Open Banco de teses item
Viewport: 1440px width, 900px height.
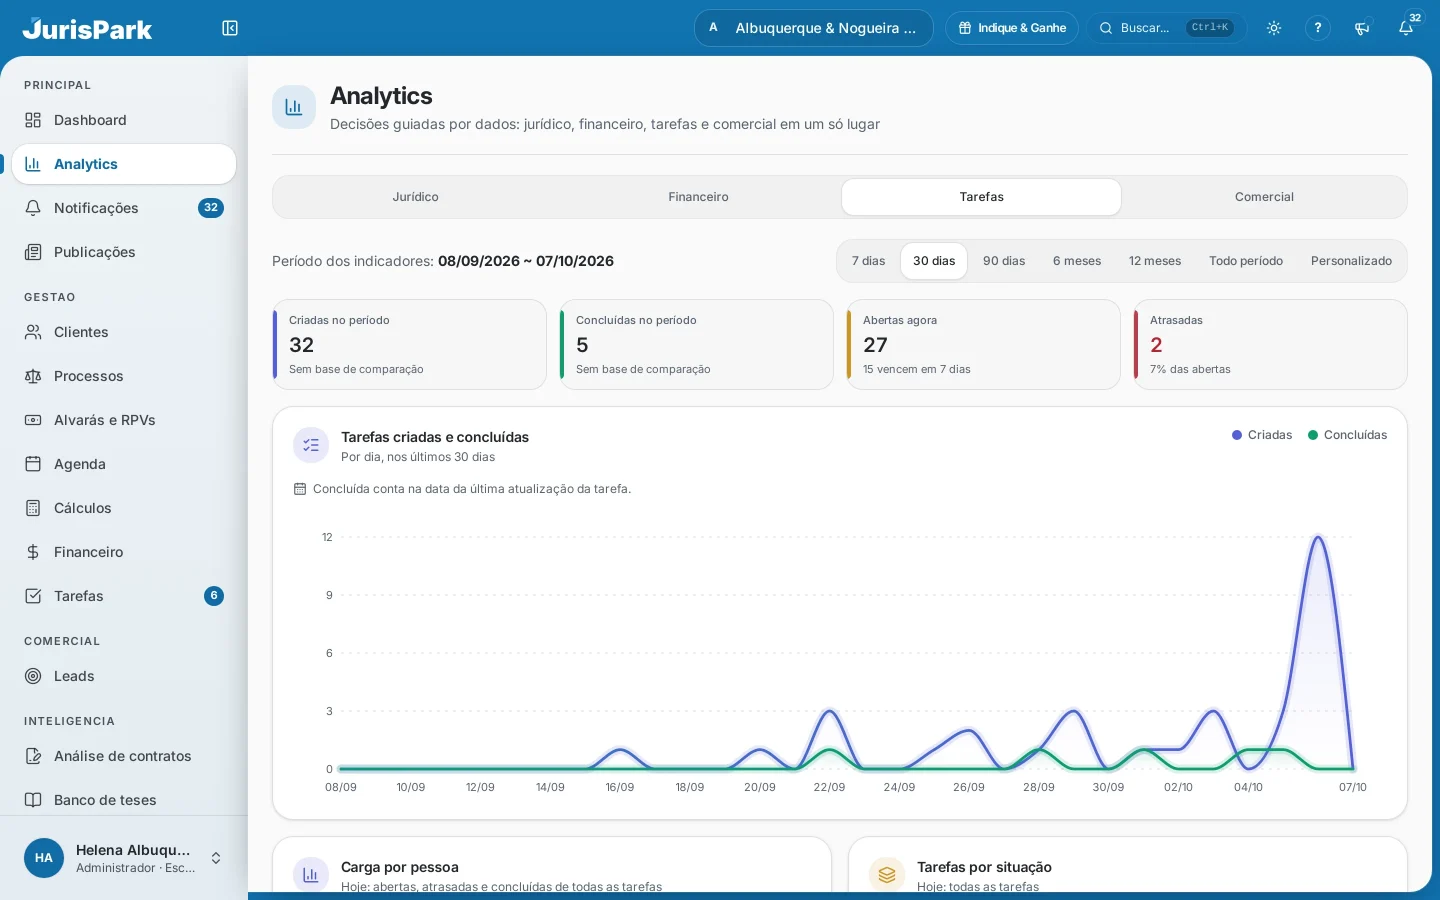[124, 800]
